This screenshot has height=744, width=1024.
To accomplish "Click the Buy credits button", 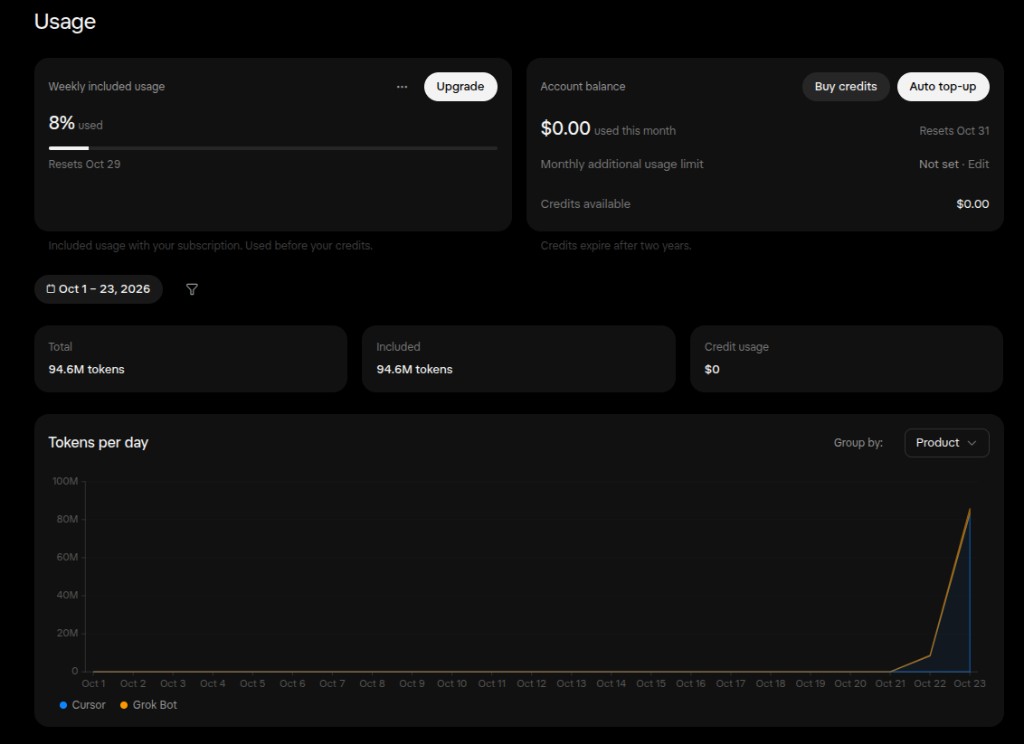I will (846, 87).
